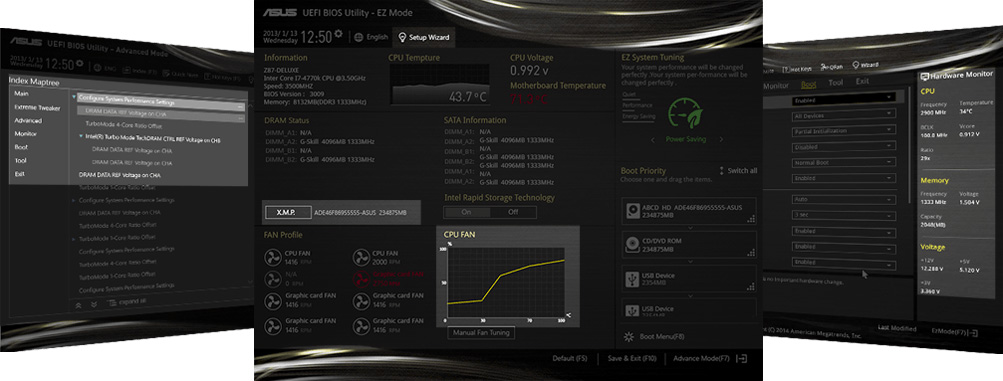Click the CPU FAN curve graph
This screenshot has width=1003, height=381.
(x=505, y=282)
